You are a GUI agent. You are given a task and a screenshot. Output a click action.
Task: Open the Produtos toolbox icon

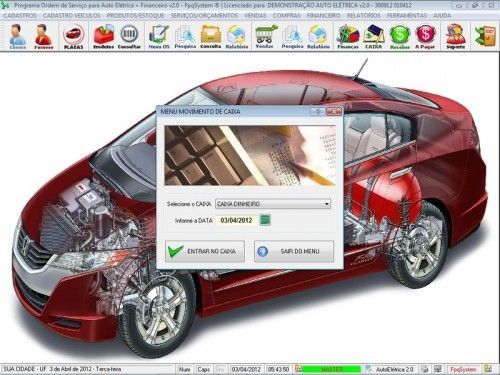(x=103, y=37)
